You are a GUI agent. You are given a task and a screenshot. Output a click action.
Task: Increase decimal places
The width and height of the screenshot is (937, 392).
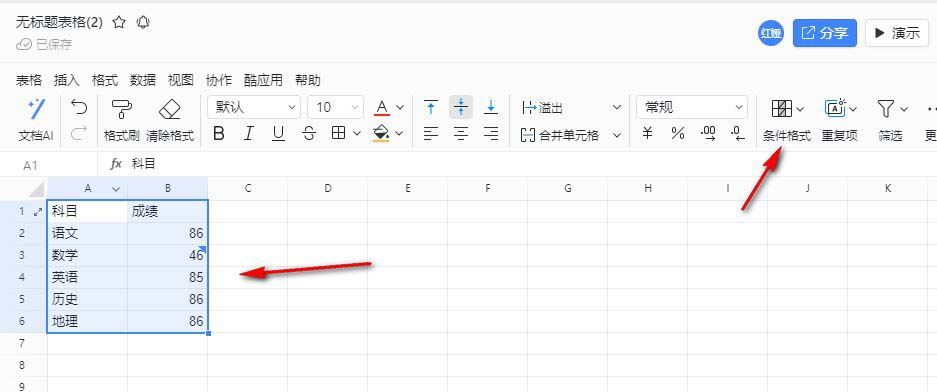pos(709,134)
